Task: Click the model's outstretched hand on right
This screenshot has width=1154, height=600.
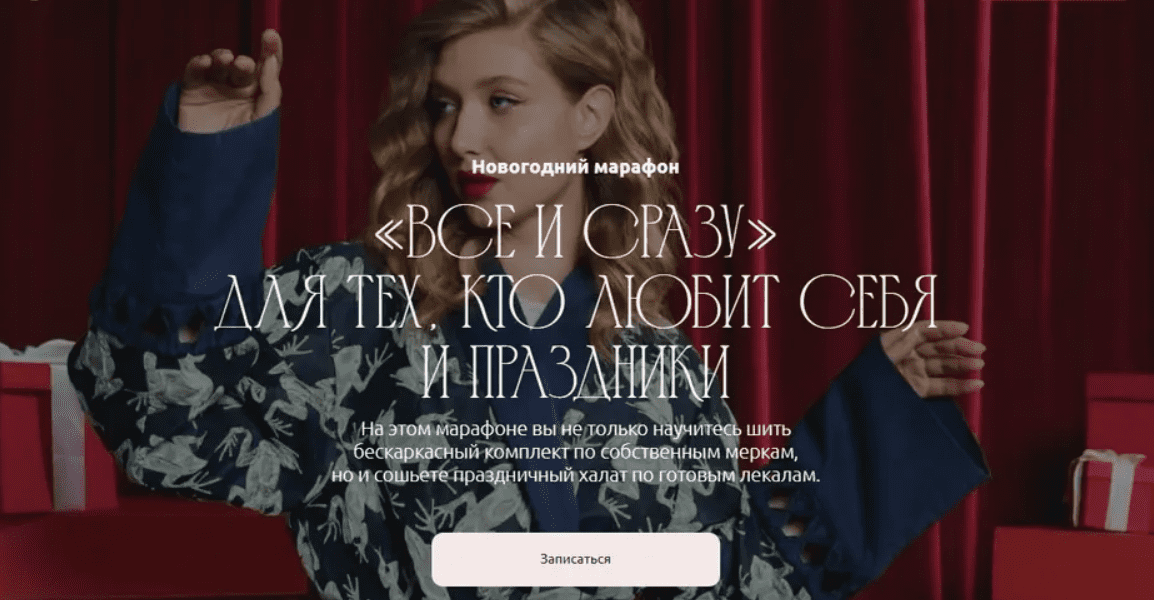Action: [x=933, y=359]
